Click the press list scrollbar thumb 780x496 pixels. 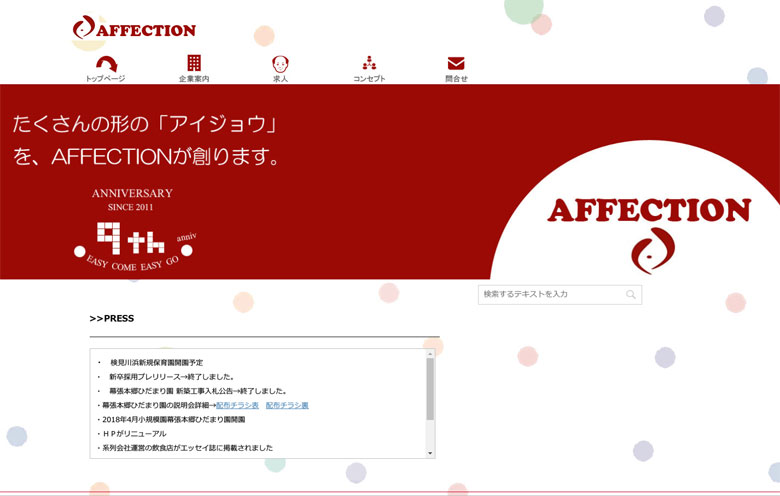(x=430, y=388)
